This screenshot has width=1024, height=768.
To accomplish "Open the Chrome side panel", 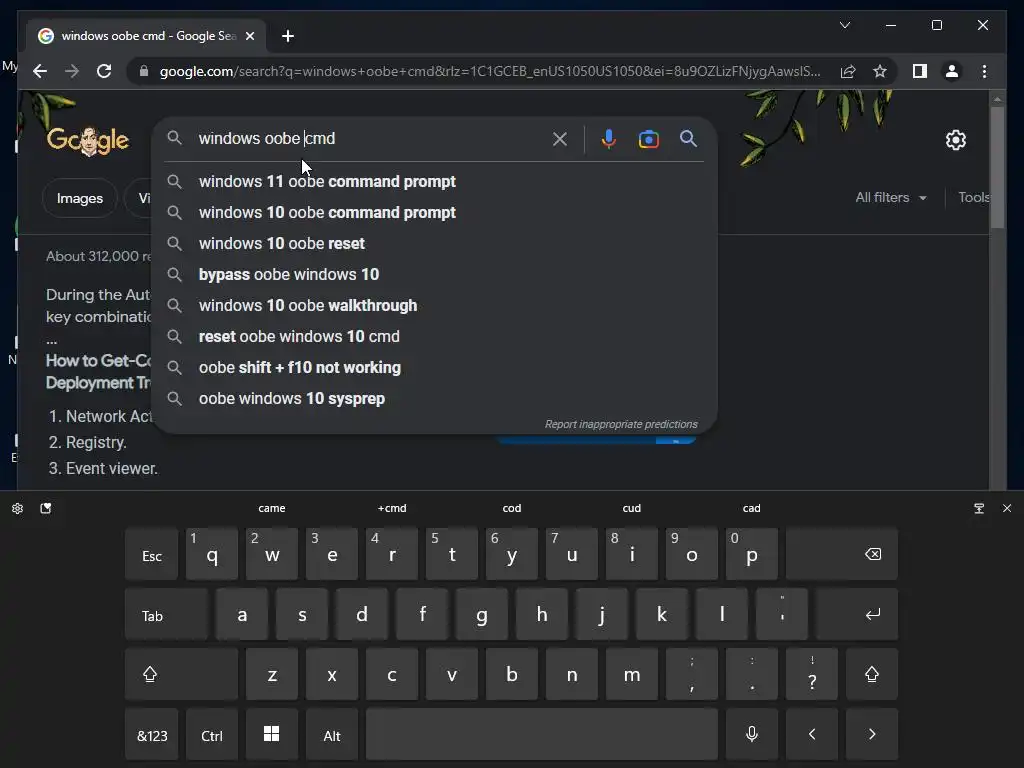I will coord(920,71).
